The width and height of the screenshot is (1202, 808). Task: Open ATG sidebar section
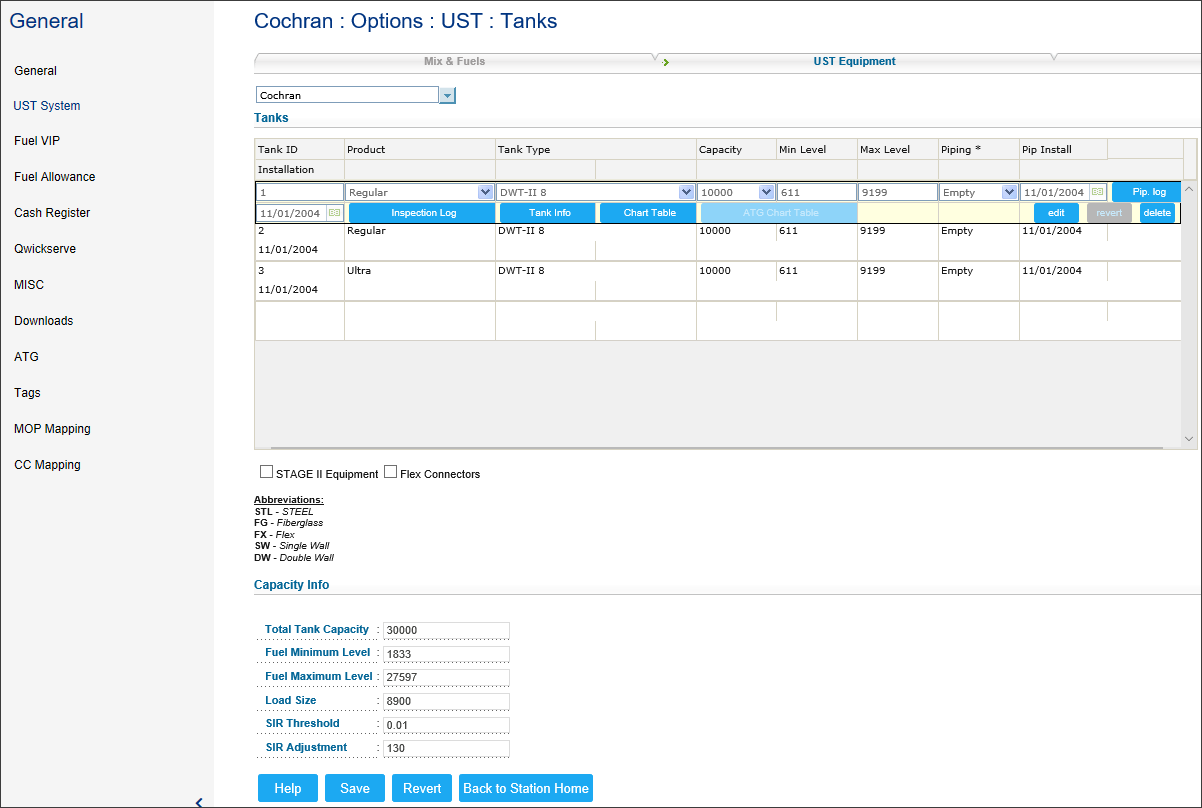click(x=27, y=357)
